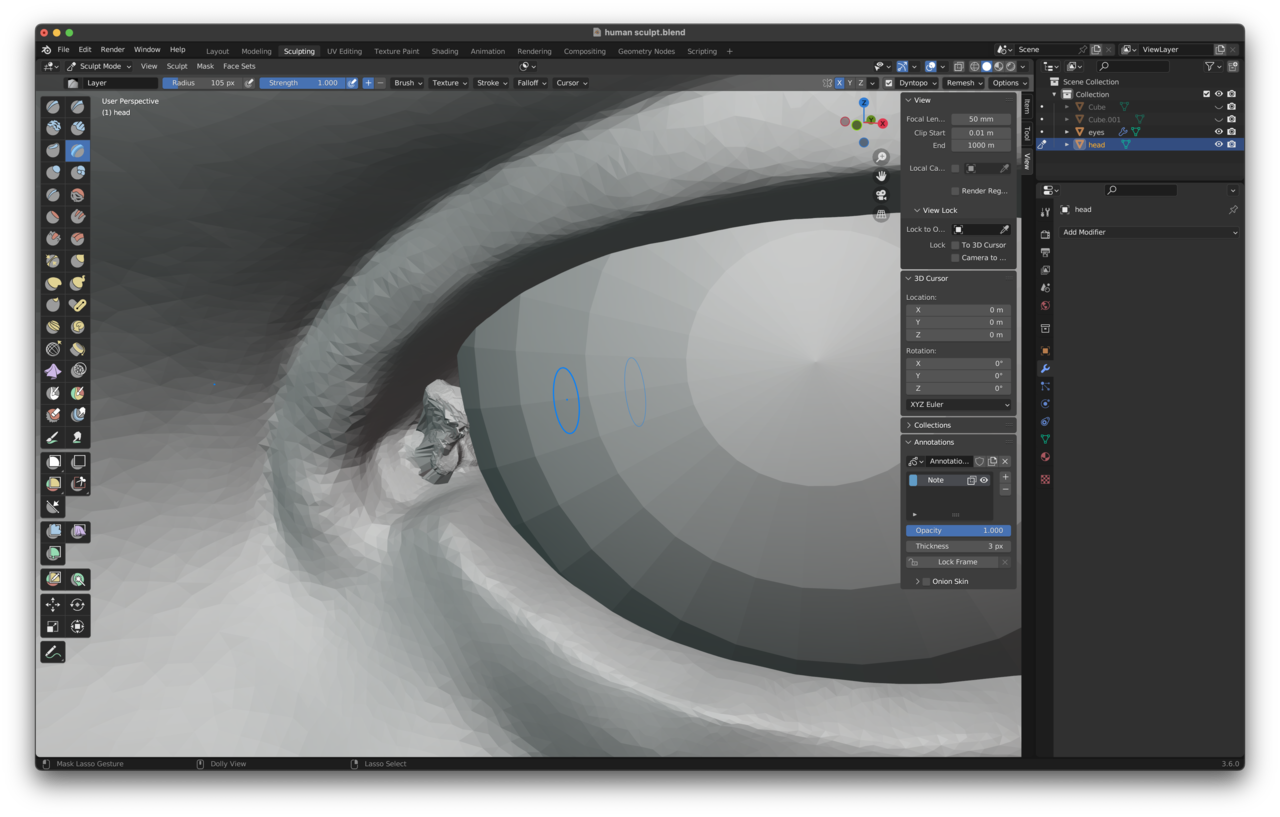Click the Annotate pencil tool in toolbar
The width and height of the screenshot is (1280, 817).
53,652
